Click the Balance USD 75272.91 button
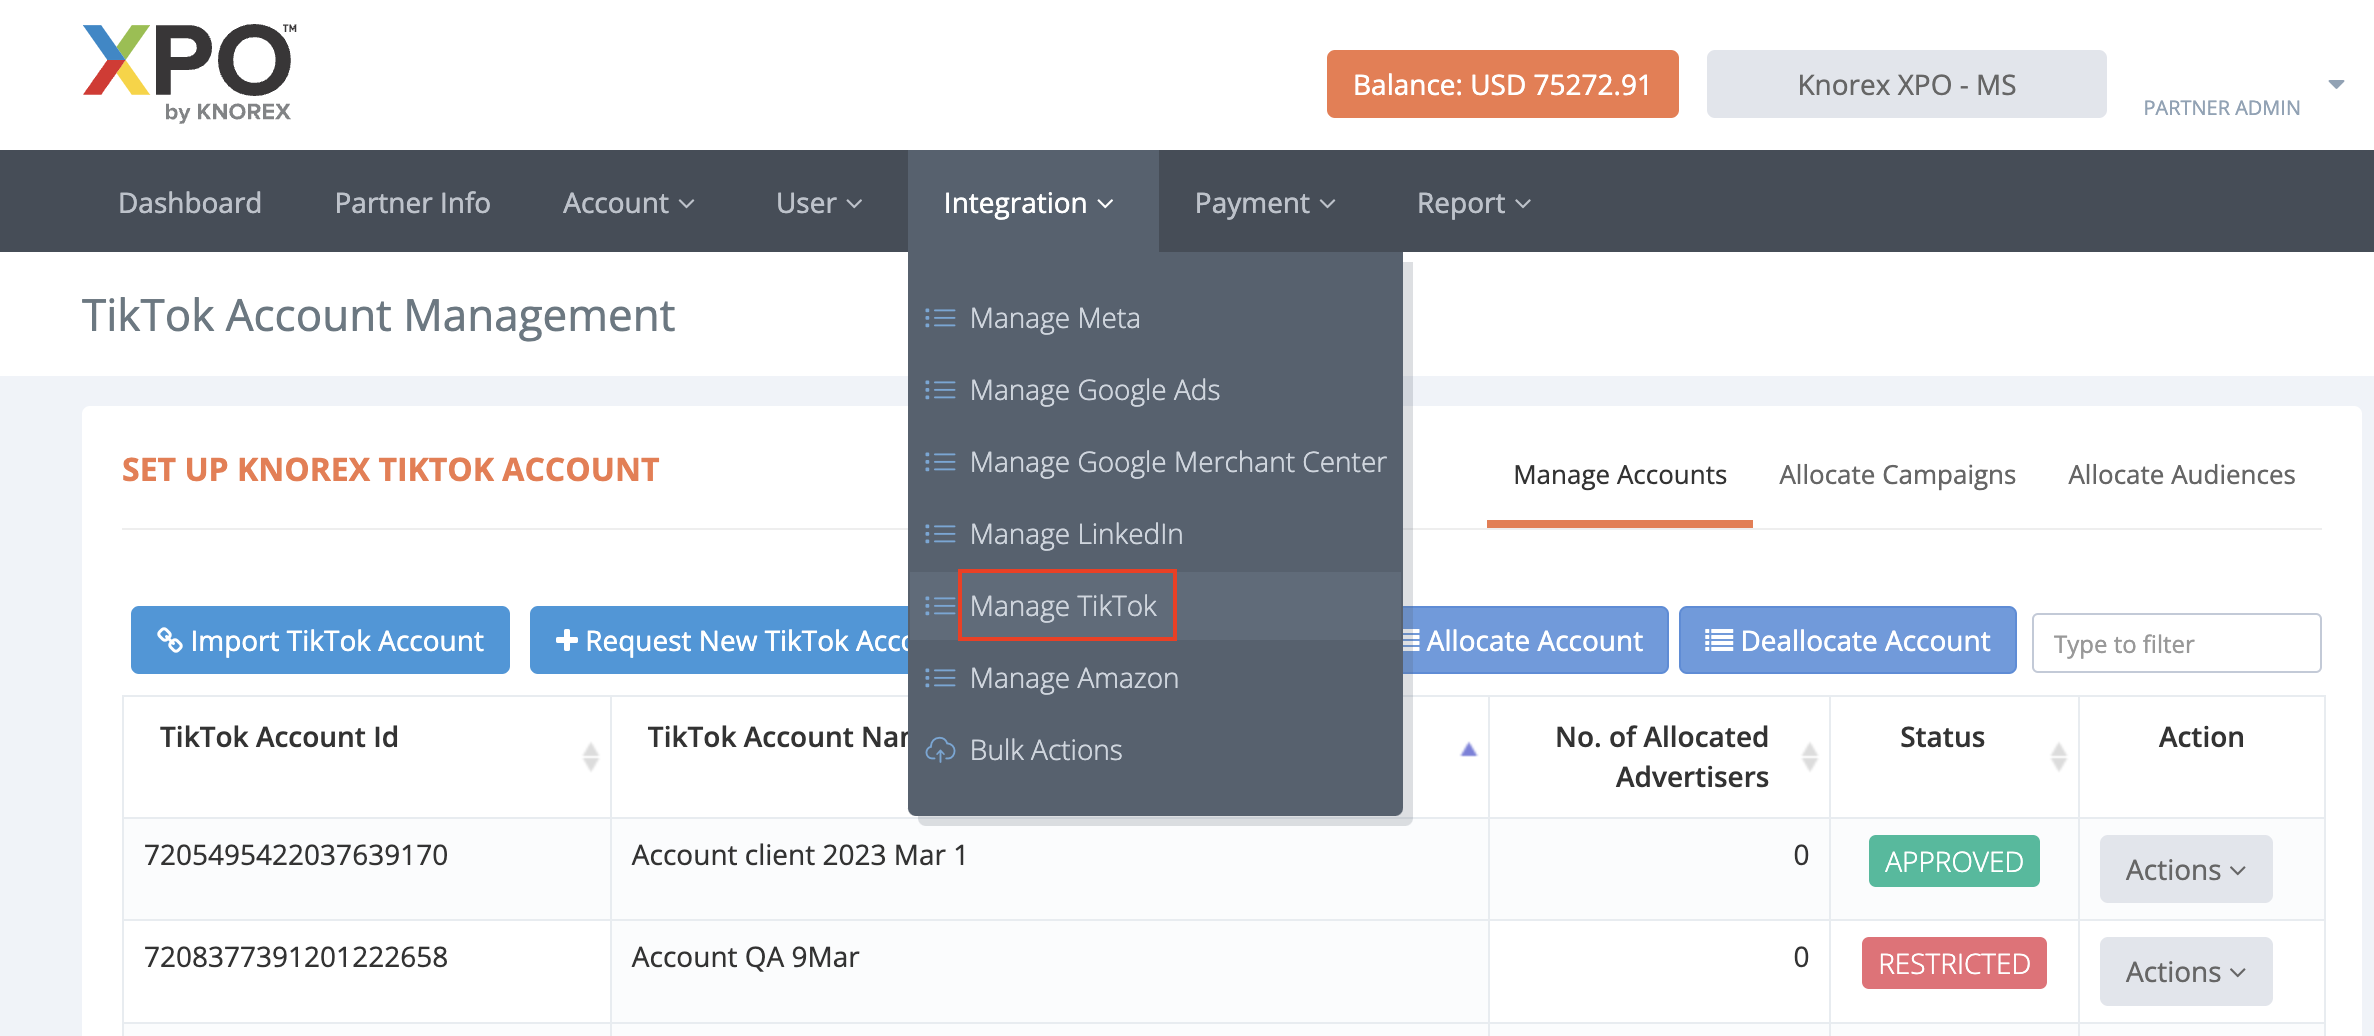Image resolution: width=2374 pixels, height=1036 pixels. [x=1502, y=84]
